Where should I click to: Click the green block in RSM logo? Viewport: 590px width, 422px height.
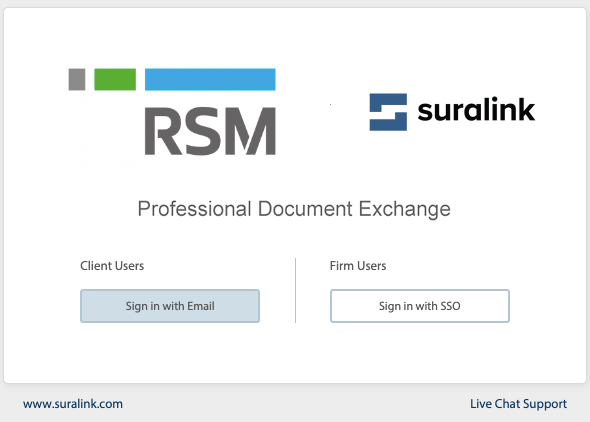pyautogui.click(x=115, y=79)
